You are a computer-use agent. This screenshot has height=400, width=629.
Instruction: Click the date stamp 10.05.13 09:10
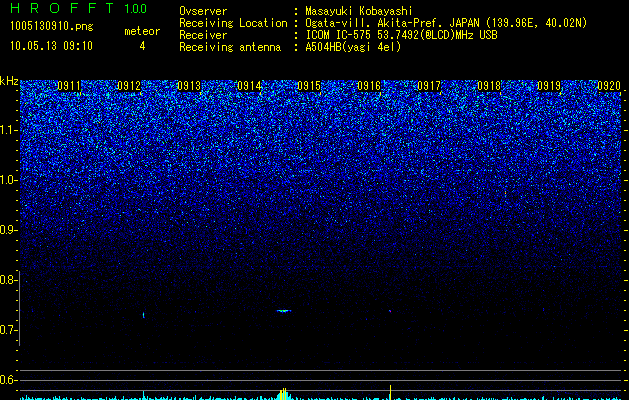(51, 46)
